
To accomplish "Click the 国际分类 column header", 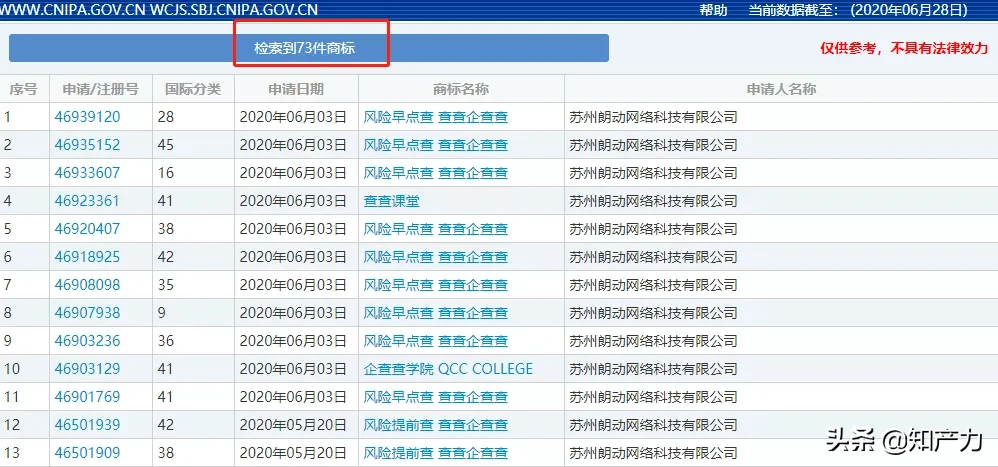I will click(x=193, y=89).
